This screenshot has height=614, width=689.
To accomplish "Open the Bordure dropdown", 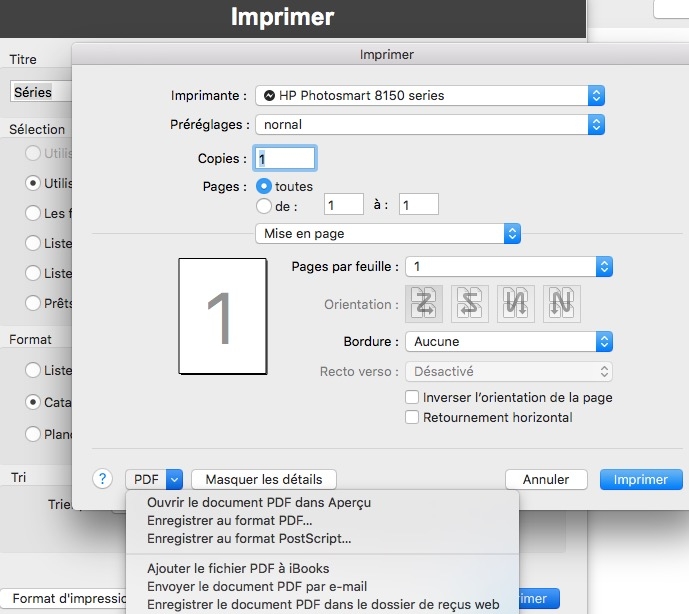I will (508, 341).
